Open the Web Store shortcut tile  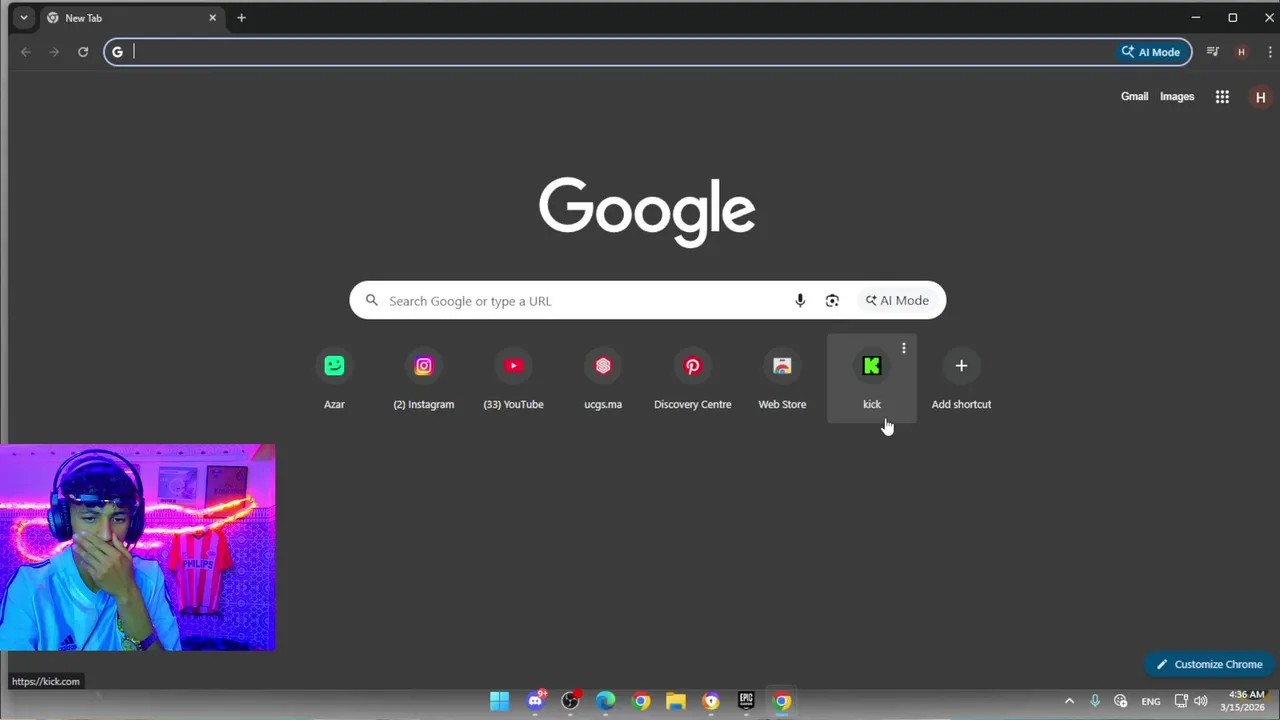[782, 378]
